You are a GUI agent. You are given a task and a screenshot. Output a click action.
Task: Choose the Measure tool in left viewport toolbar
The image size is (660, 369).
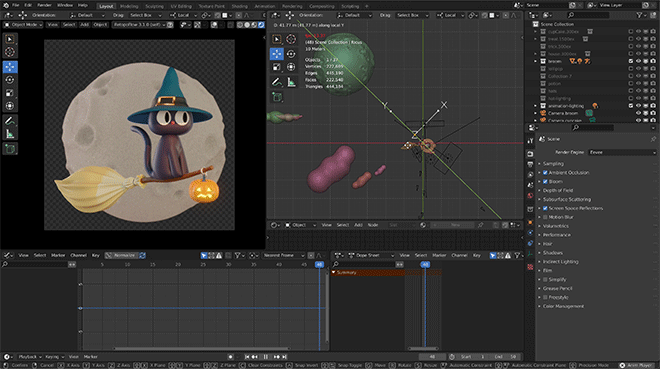coord(10,135)
